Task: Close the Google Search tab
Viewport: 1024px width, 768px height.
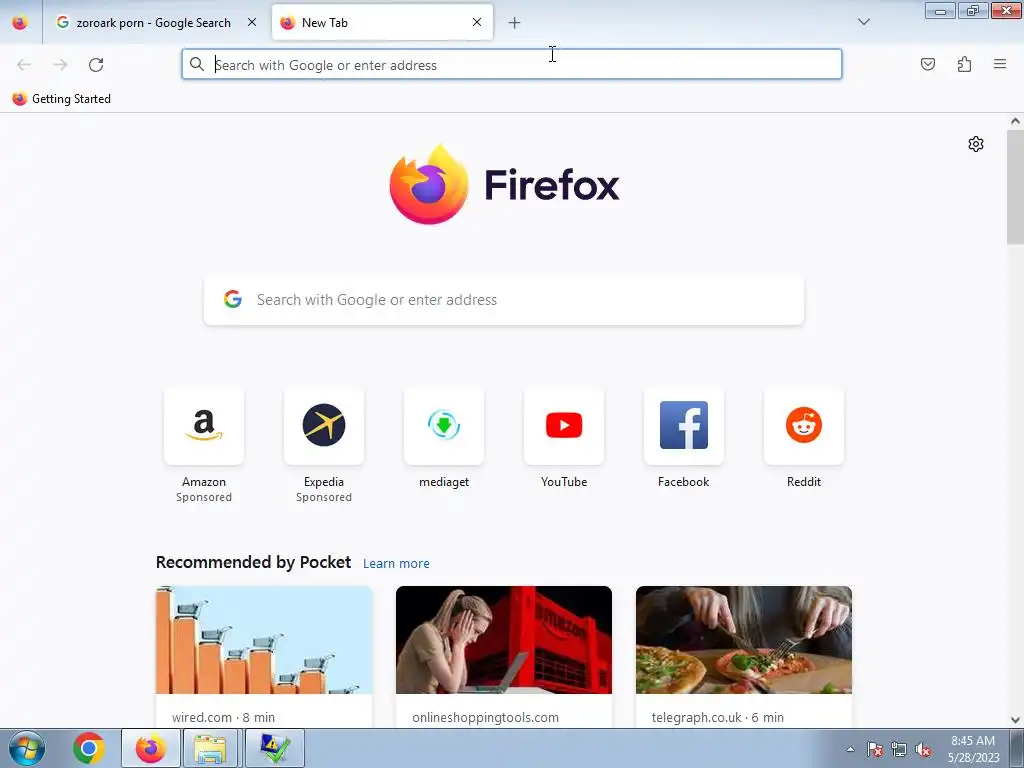Action: point(252,22)
